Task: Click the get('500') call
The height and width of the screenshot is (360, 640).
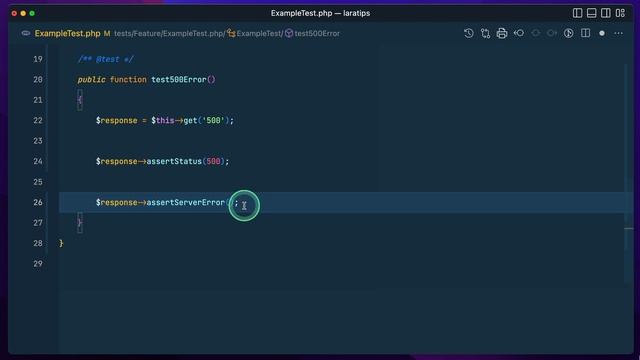Action: click(x=206, y=120)
